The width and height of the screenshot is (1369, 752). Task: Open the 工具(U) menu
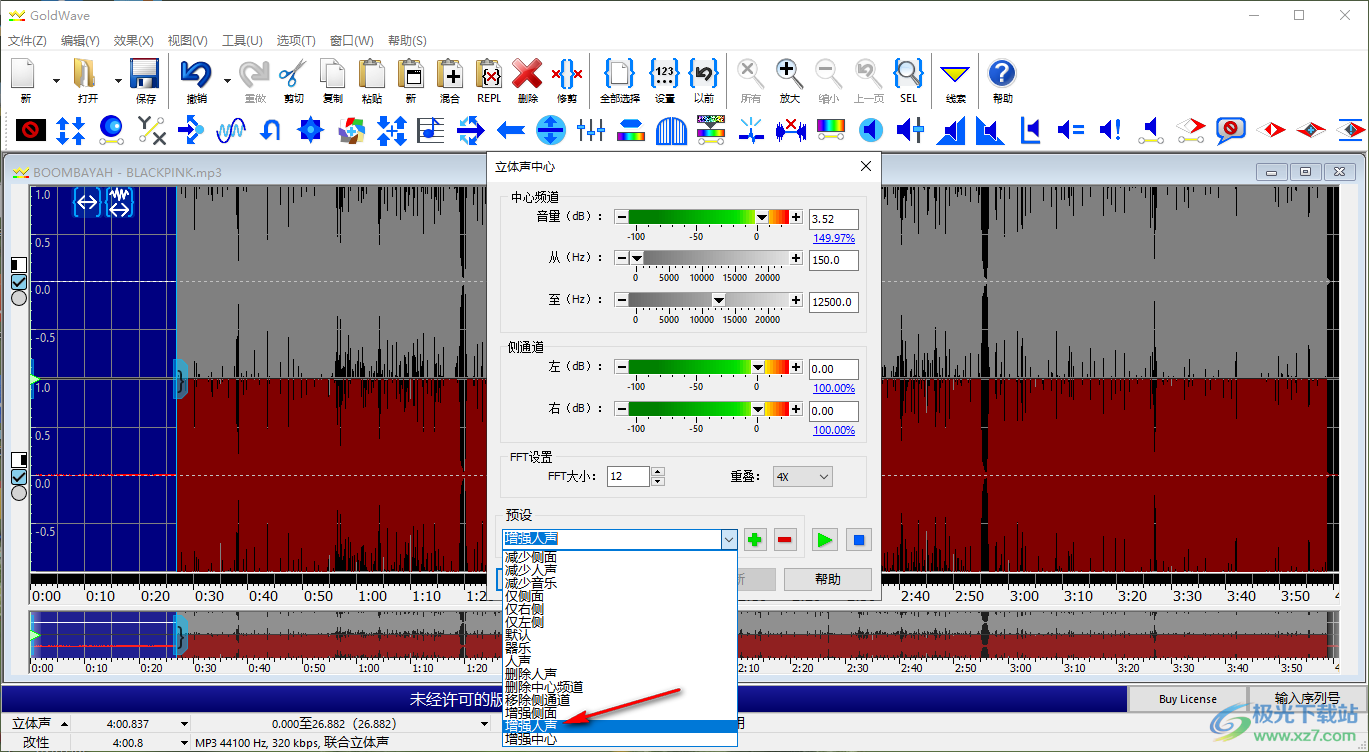[x=242, y=41]
